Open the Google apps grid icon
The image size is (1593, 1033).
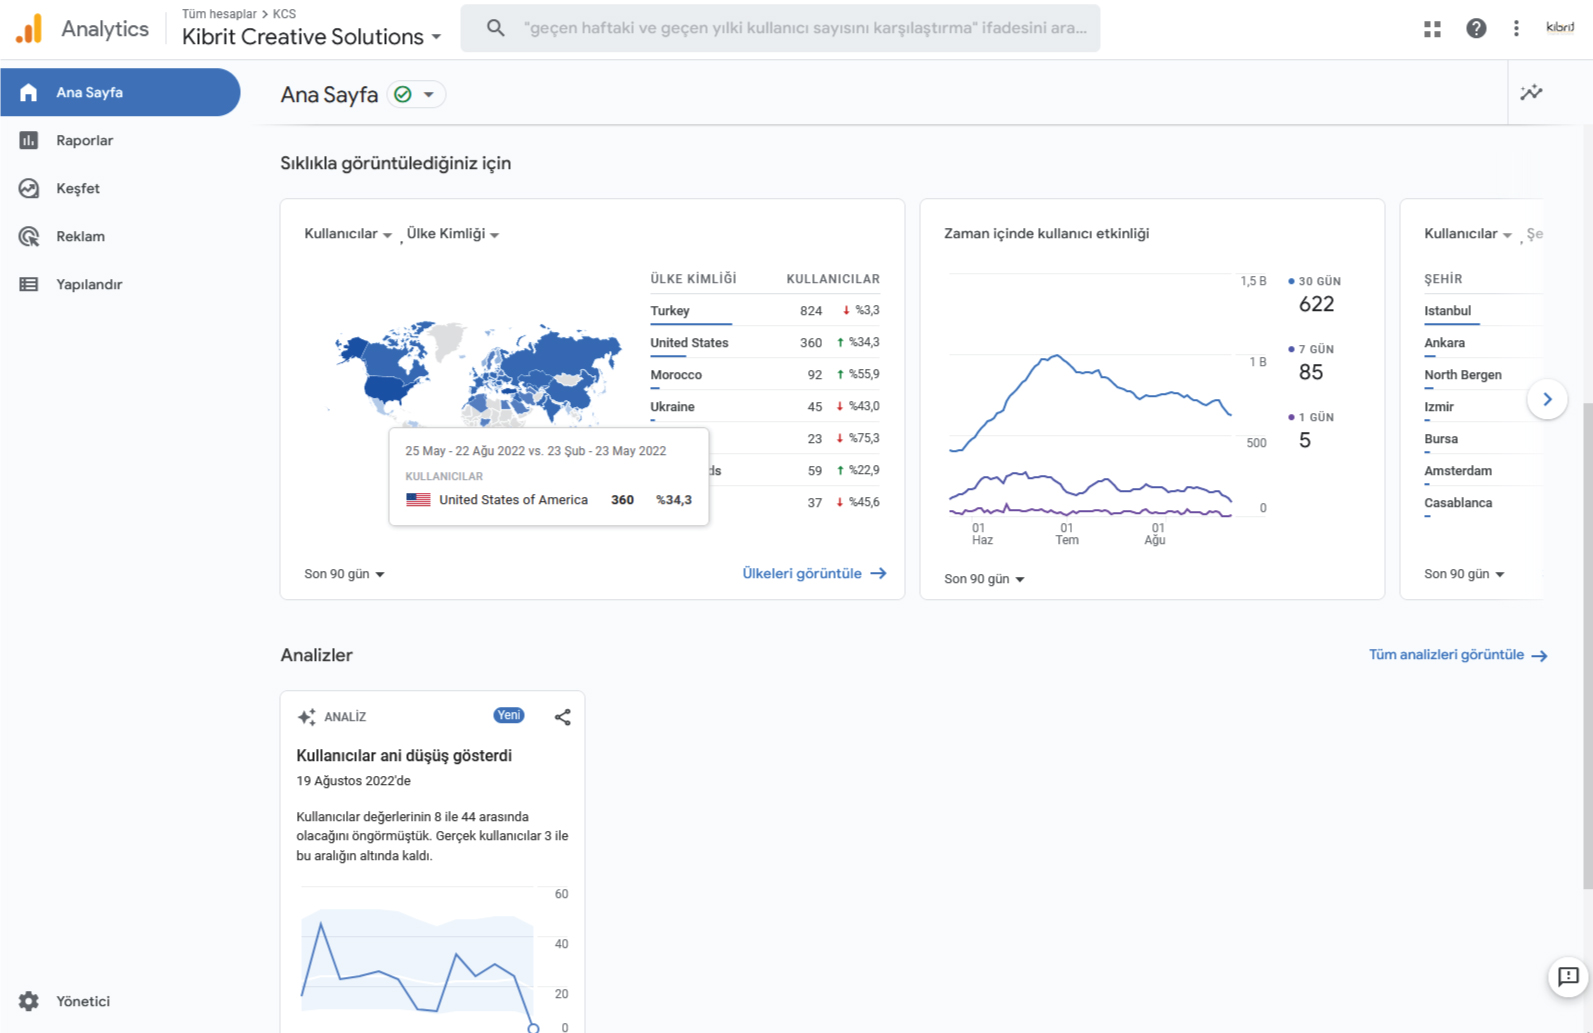(1432, 29)
